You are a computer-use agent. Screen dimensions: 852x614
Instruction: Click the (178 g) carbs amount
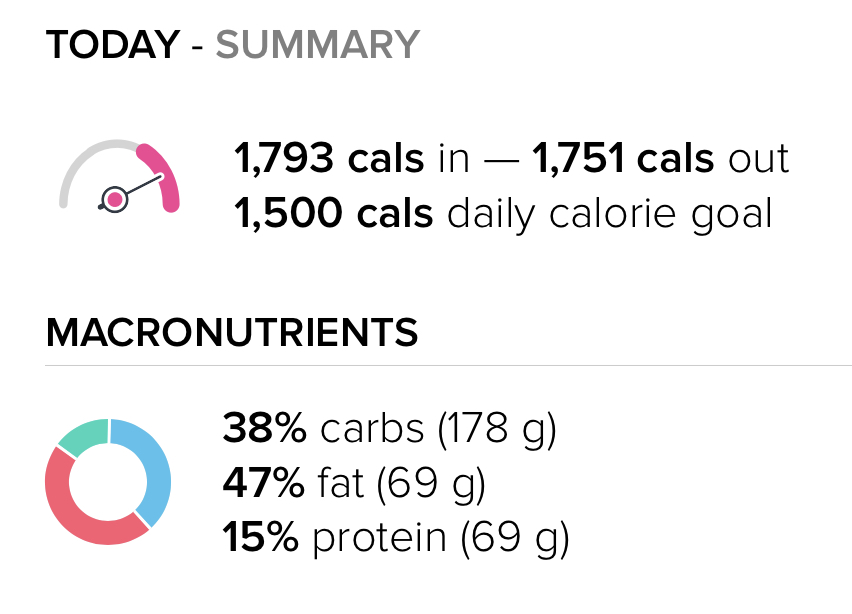[x=496, y=430]
